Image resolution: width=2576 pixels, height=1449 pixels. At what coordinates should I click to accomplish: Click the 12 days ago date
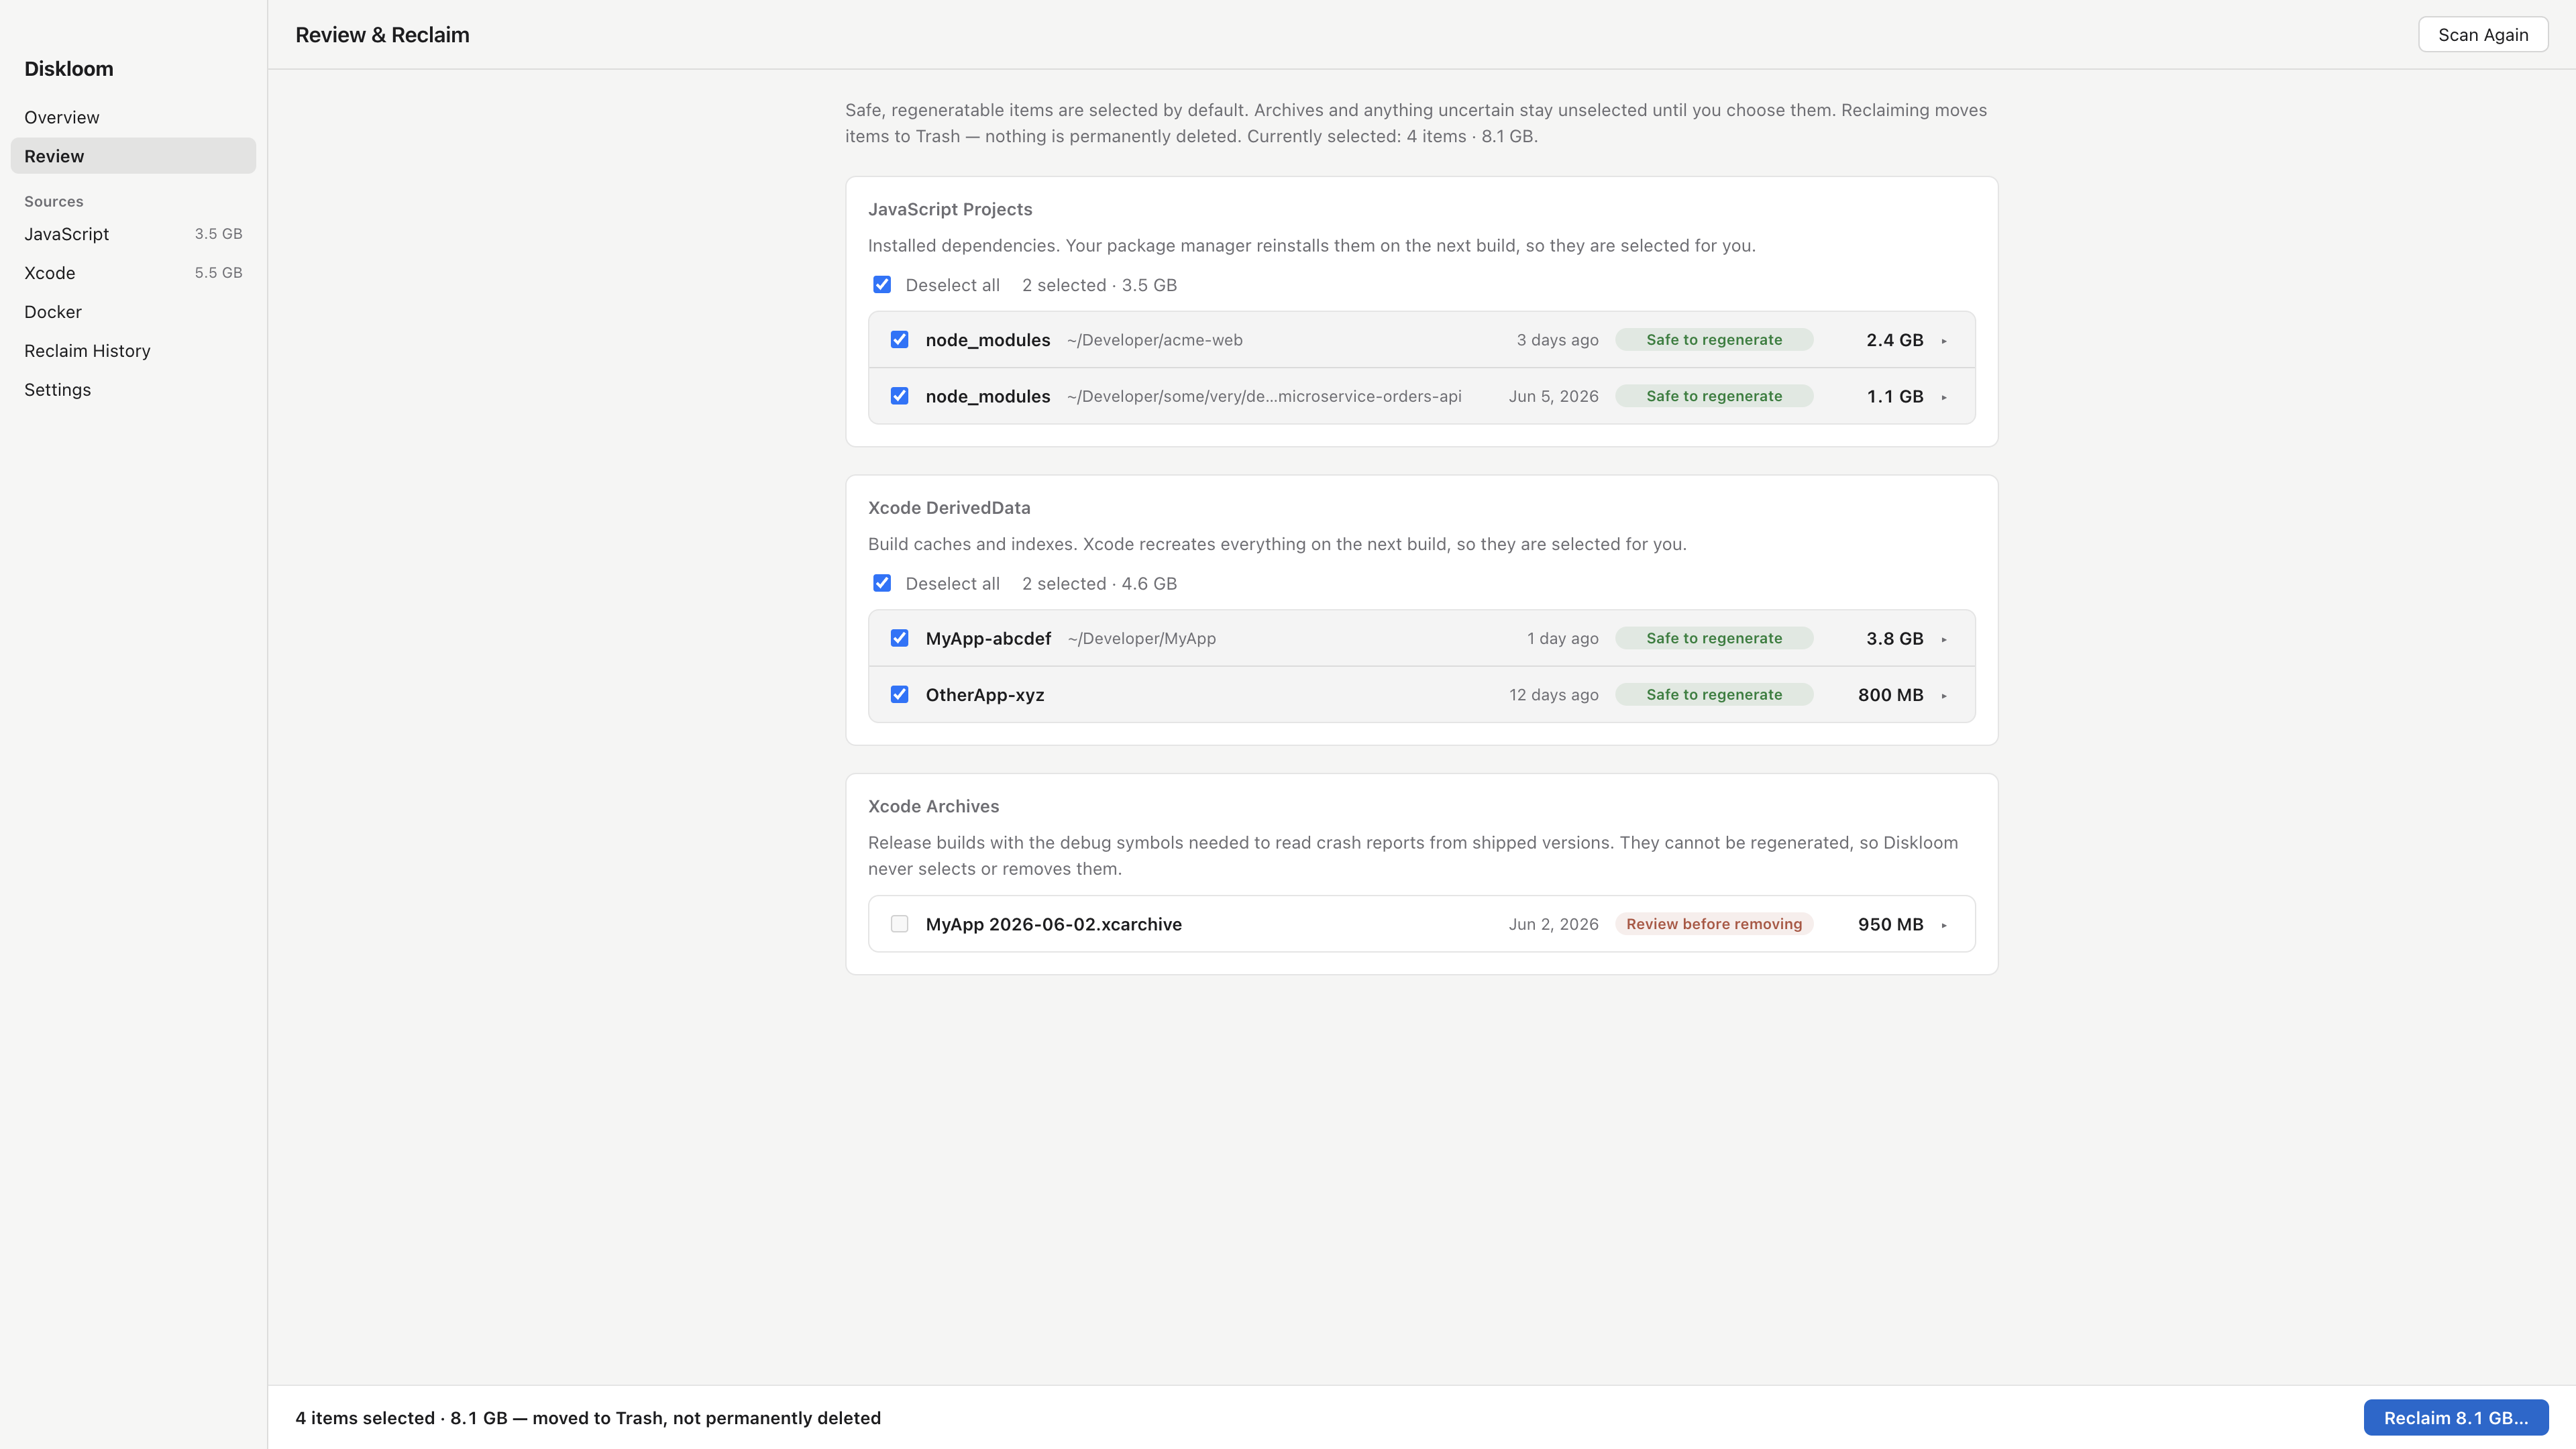[x=1554, y=695]
